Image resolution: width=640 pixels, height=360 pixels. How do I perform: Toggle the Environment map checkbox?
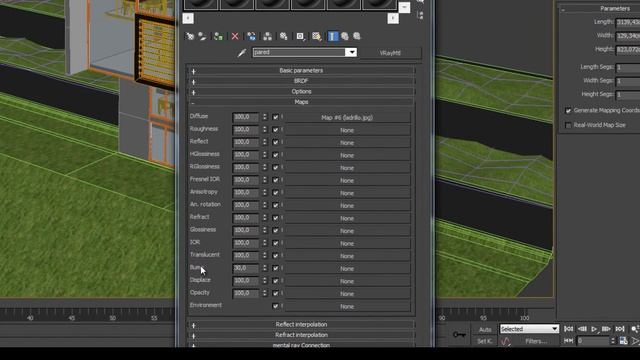tap(275, 306)
